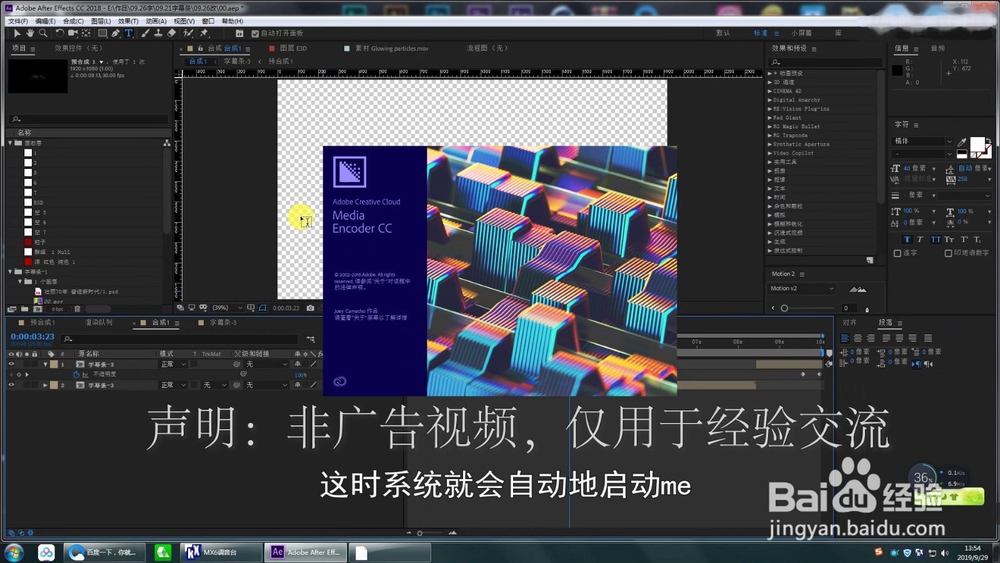Open parent 无 dropdown for layer 1
Image resolution: width=1000 pixels, height=563 pixels.
pyautogui.click(x=267, y=364)
